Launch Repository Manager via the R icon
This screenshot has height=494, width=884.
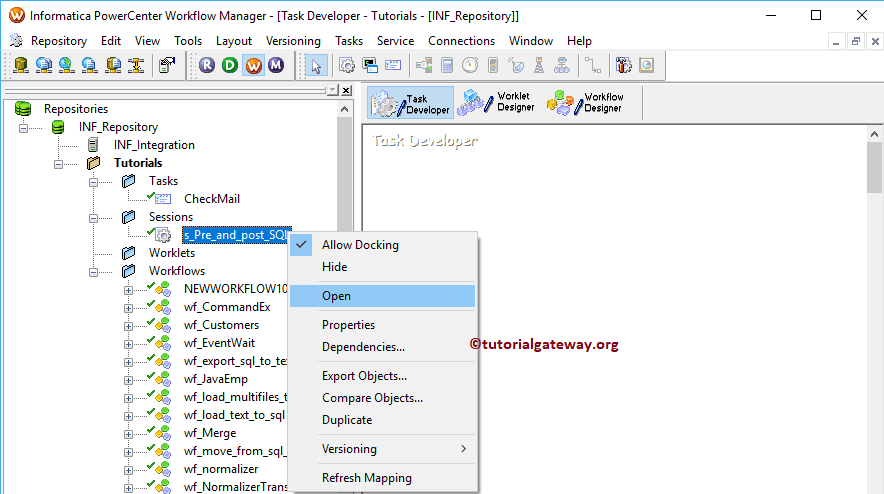coord(207,65)
